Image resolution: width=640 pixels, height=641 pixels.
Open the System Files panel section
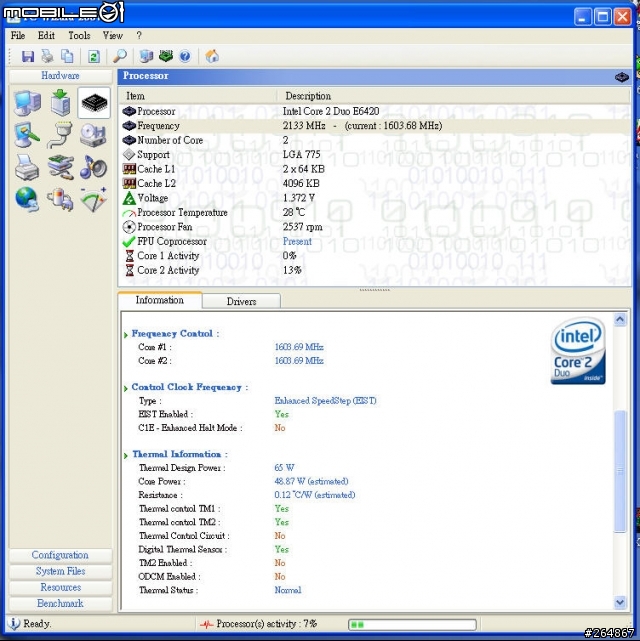pos(60,571)
